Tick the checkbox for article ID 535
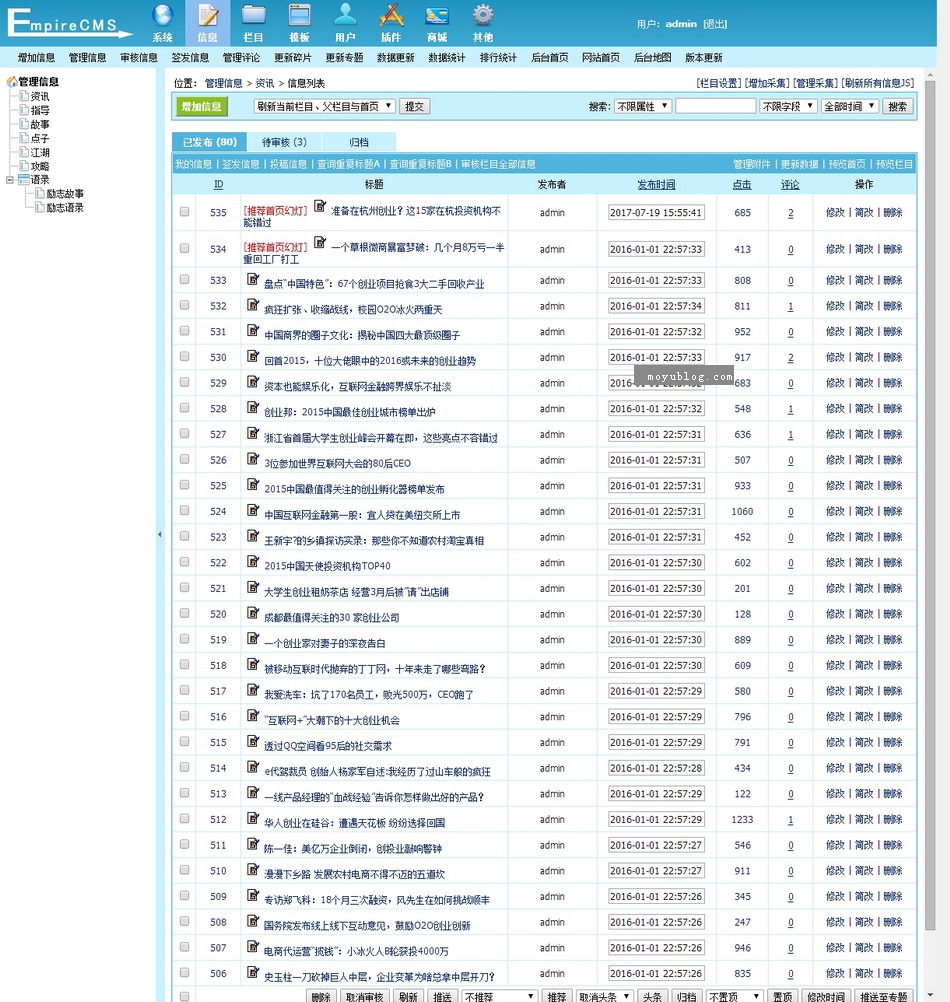The width and height of the screenshot is (950, 1002). click(185, 212)
